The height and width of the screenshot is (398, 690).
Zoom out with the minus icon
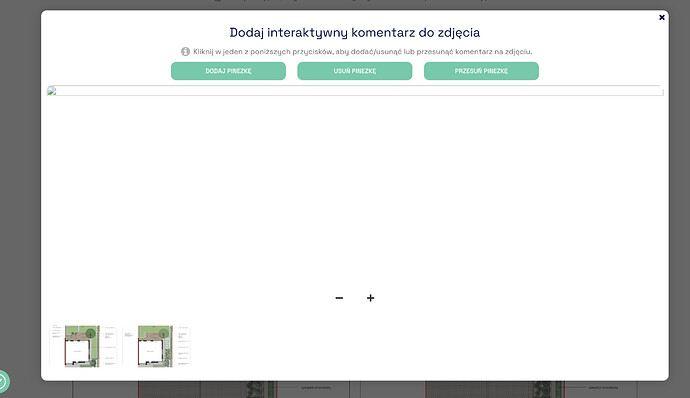339,298
